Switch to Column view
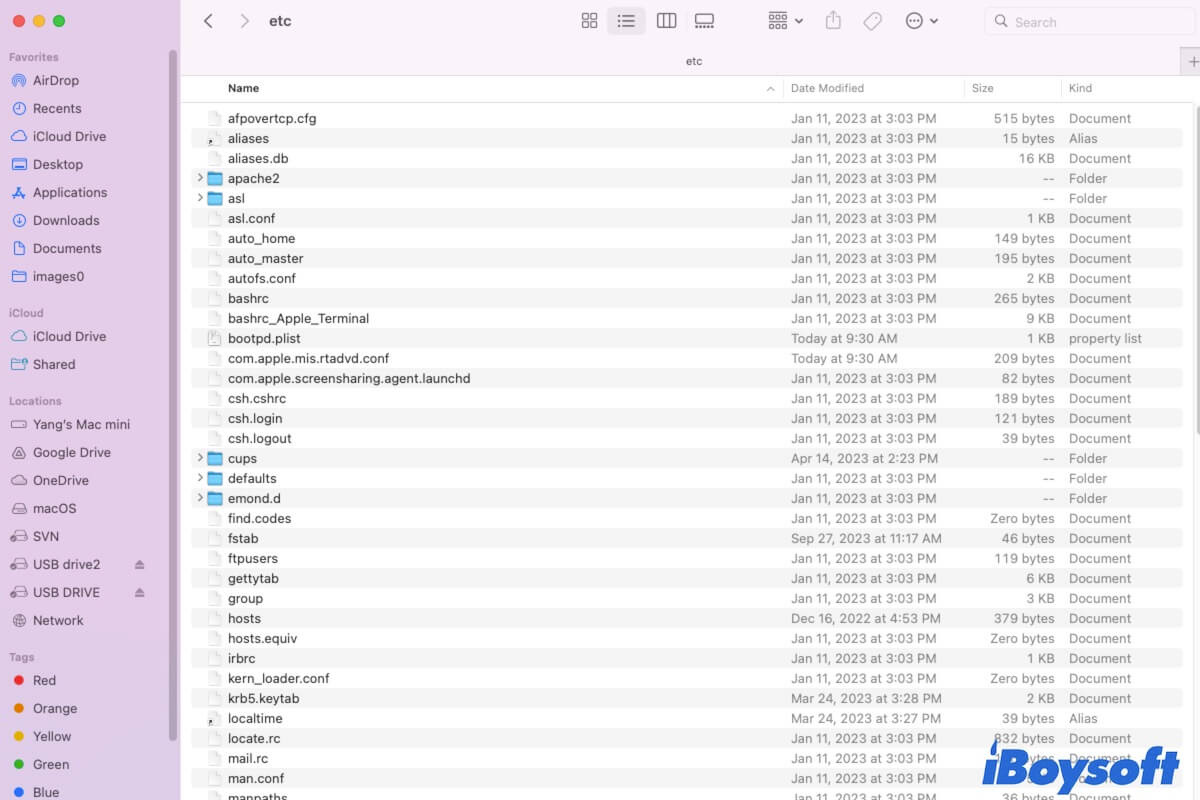The width and height of the screenshot is (1200, 800). 666,20
